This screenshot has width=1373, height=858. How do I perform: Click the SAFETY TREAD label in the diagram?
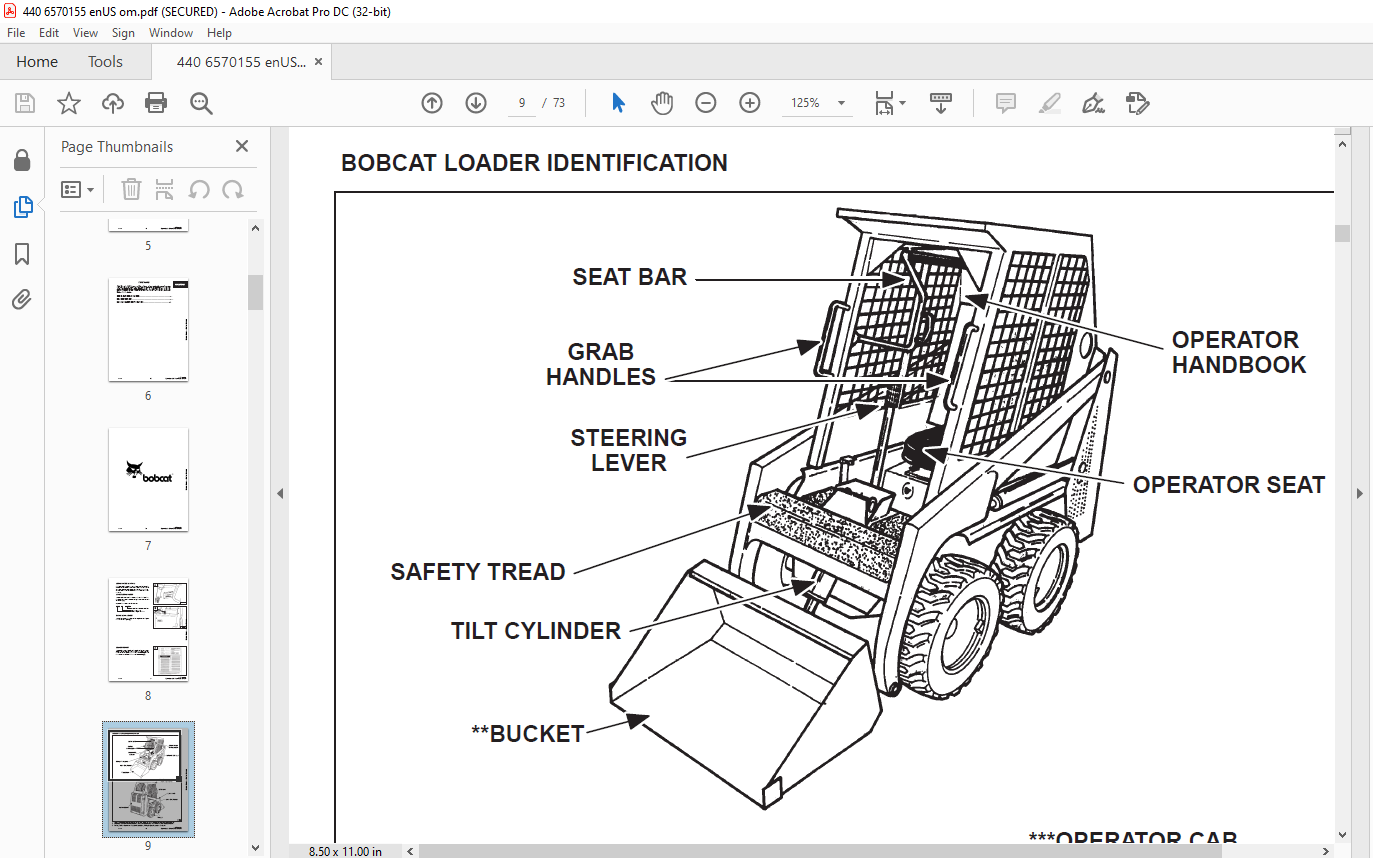(x=478, y=572)
